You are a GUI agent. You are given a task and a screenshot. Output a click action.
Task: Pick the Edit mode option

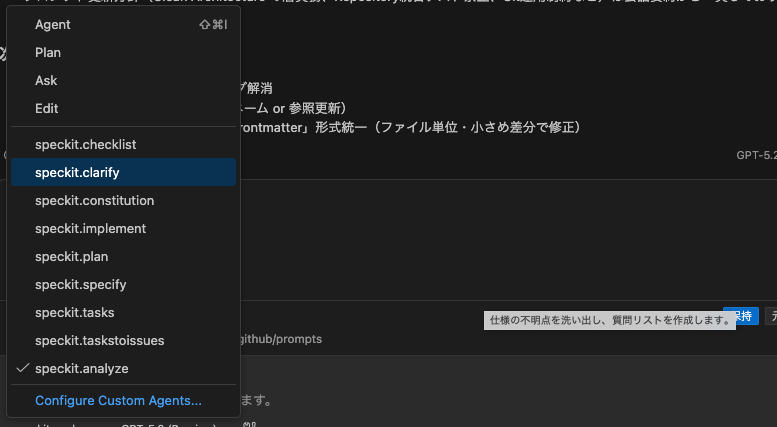tap(123, 108)
